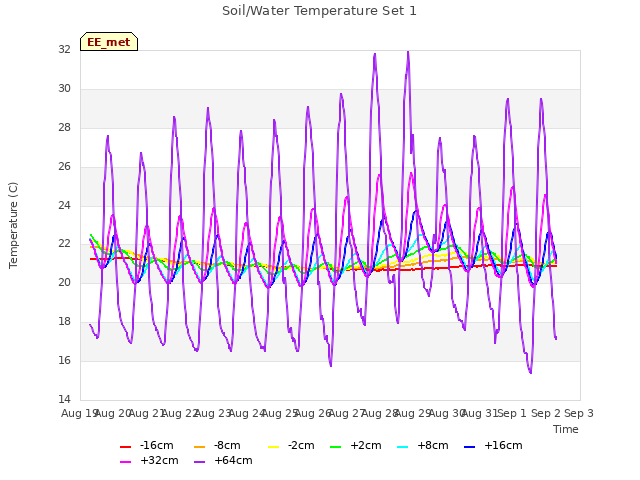Toggle the +8cm legend label
The image size is (640, 480).
point(433,445)
